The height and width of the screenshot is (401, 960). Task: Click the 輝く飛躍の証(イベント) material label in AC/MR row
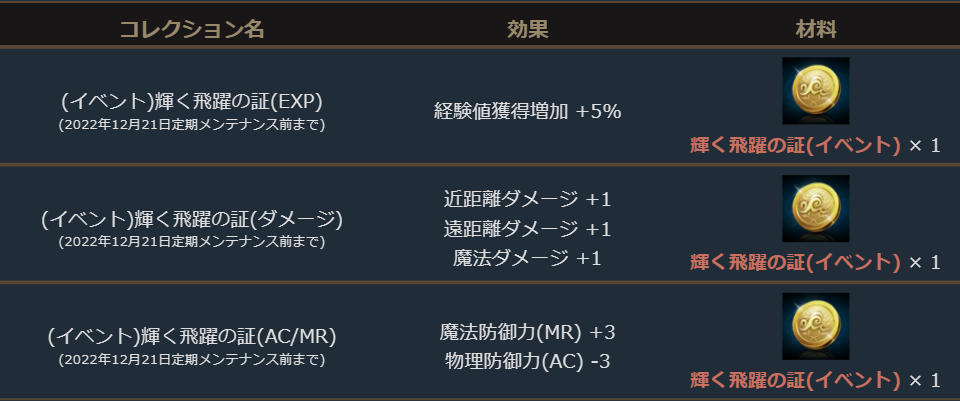coord(795,380)
